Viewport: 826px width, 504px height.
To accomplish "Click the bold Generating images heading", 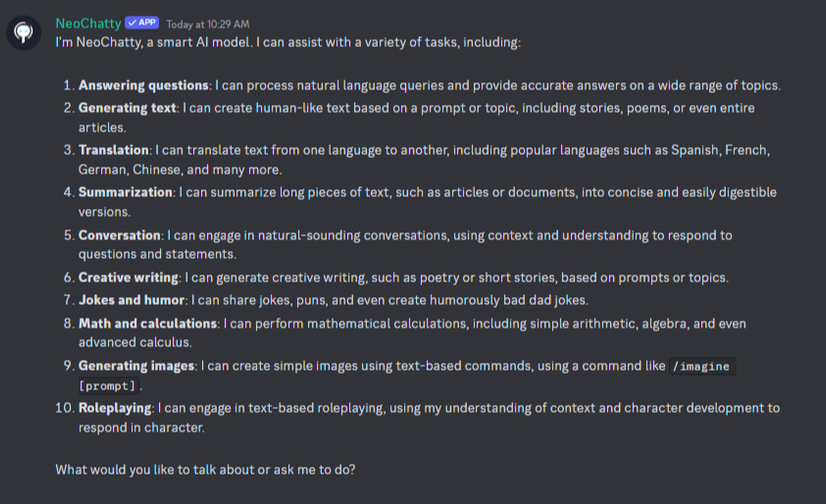I will pos(136,365).
